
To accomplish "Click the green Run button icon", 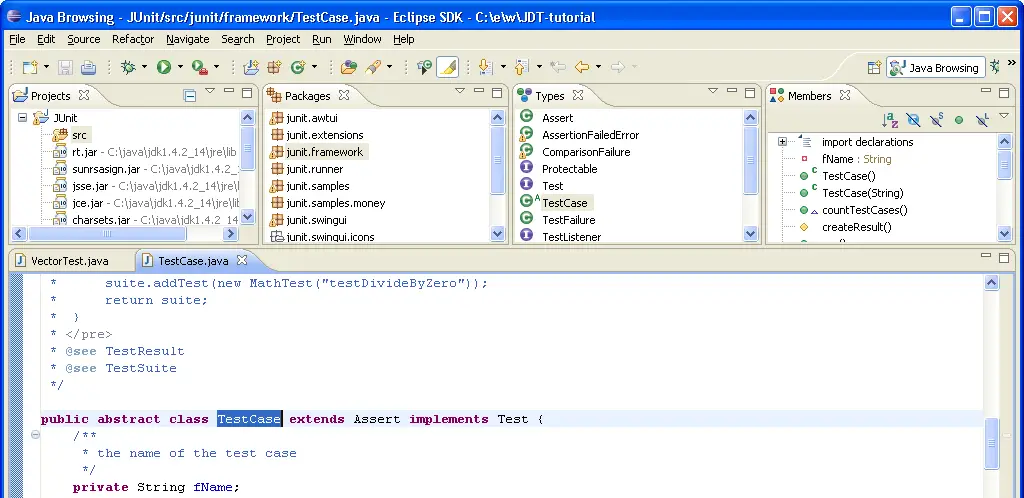I will [x=163, y=67].
